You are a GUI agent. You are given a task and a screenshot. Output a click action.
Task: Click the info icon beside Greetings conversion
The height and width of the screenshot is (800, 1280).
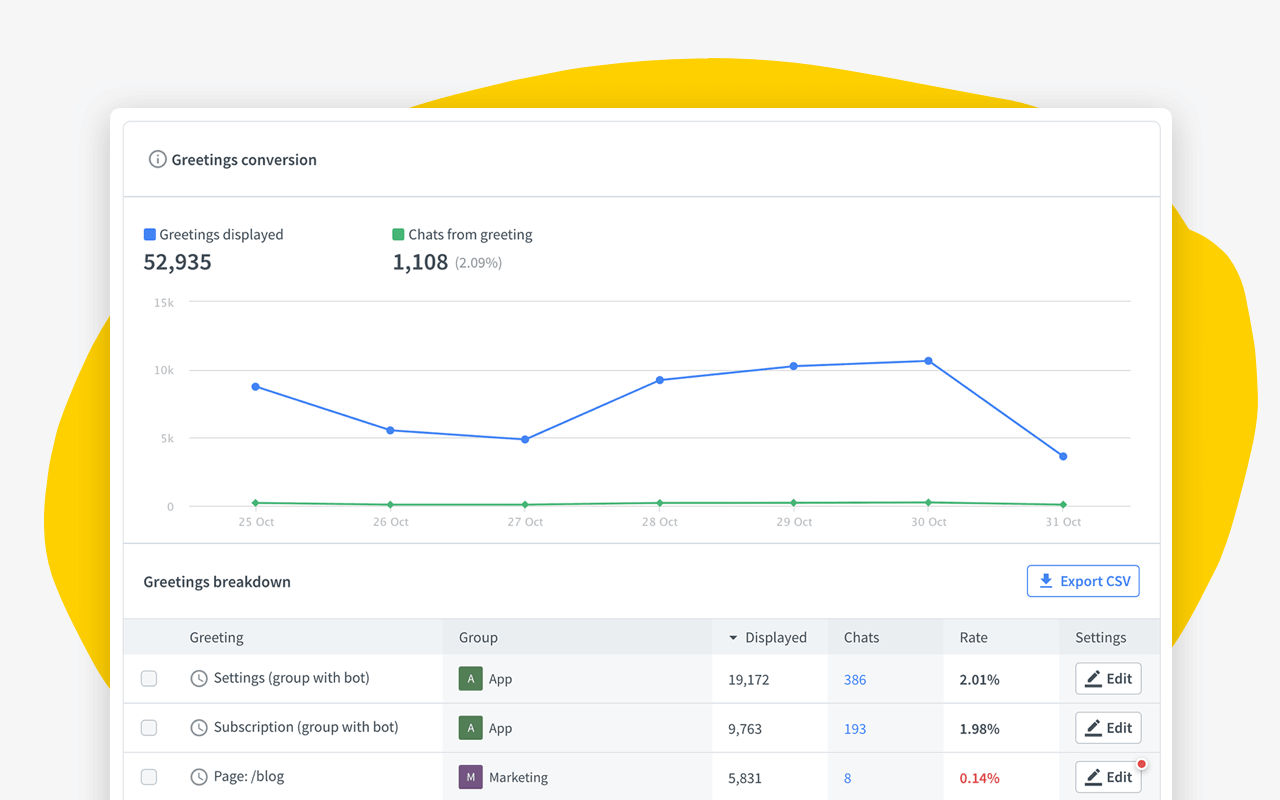click(157, 159)
